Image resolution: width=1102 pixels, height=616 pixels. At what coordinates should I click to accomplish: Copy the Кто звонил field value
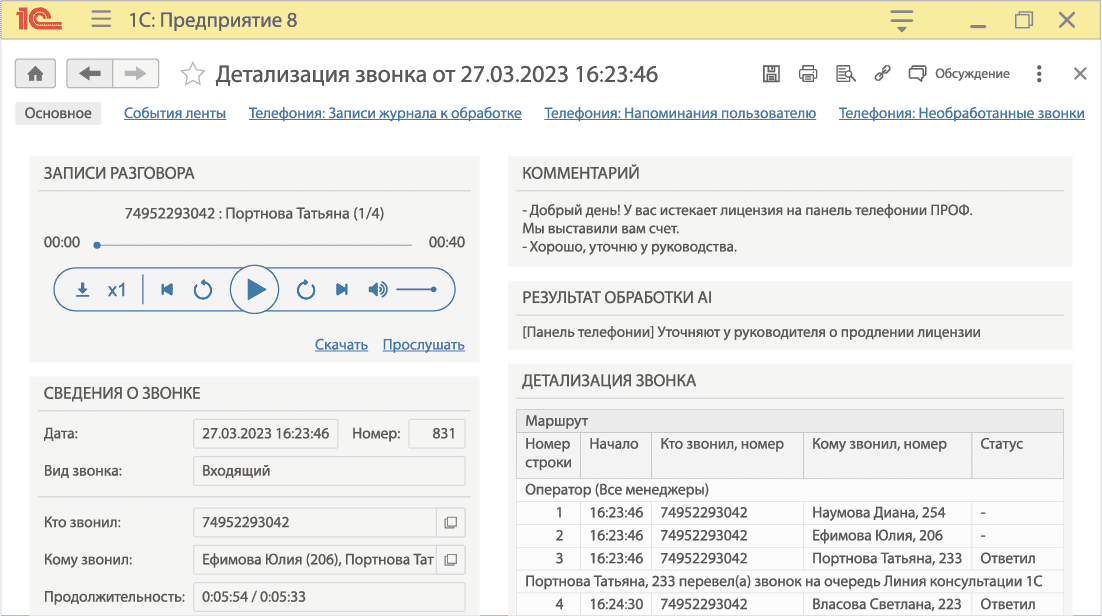[x=451, y=522]
